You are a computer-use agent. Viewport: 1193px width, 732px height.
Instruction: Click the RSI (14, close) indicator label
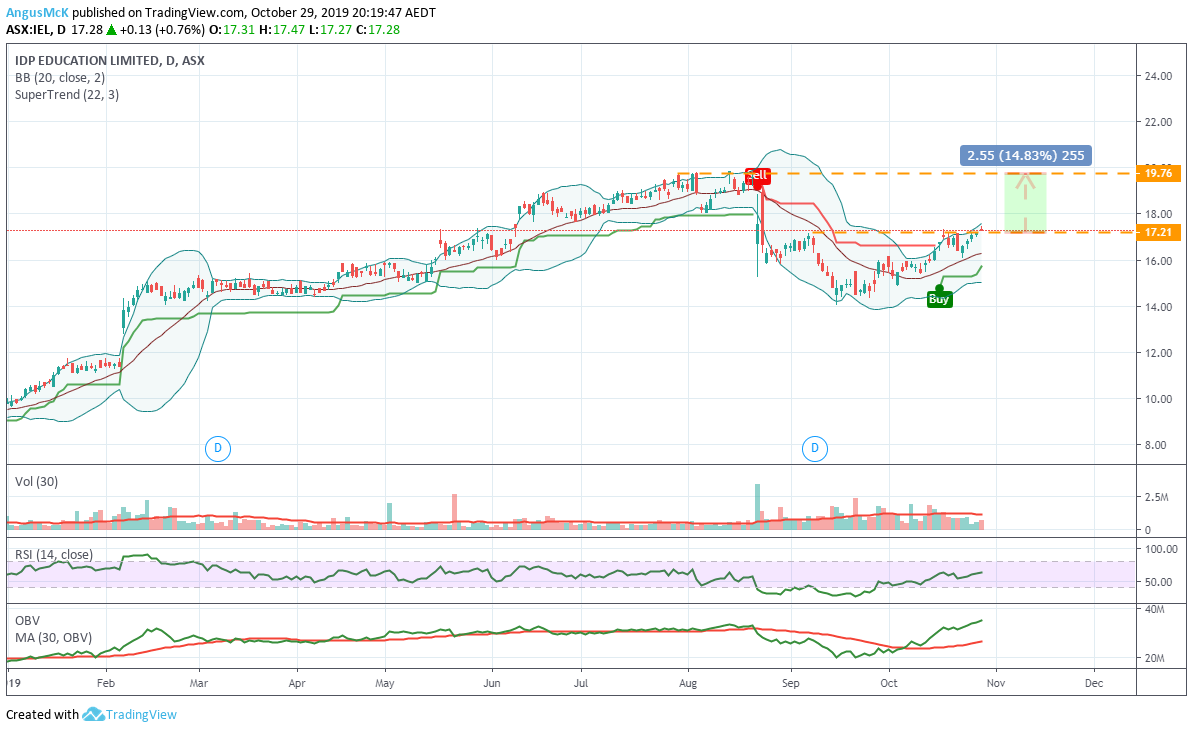coord(54,555)
